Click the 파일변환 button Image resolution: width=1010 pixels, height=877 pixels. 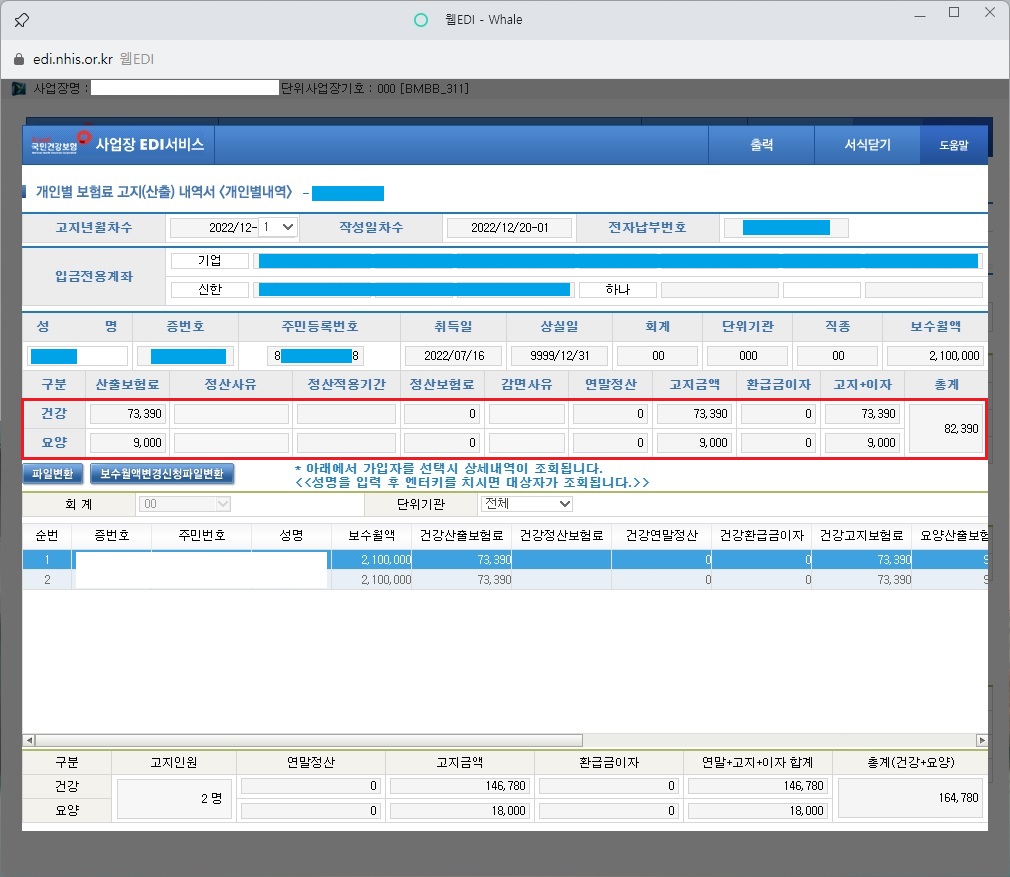53,474
